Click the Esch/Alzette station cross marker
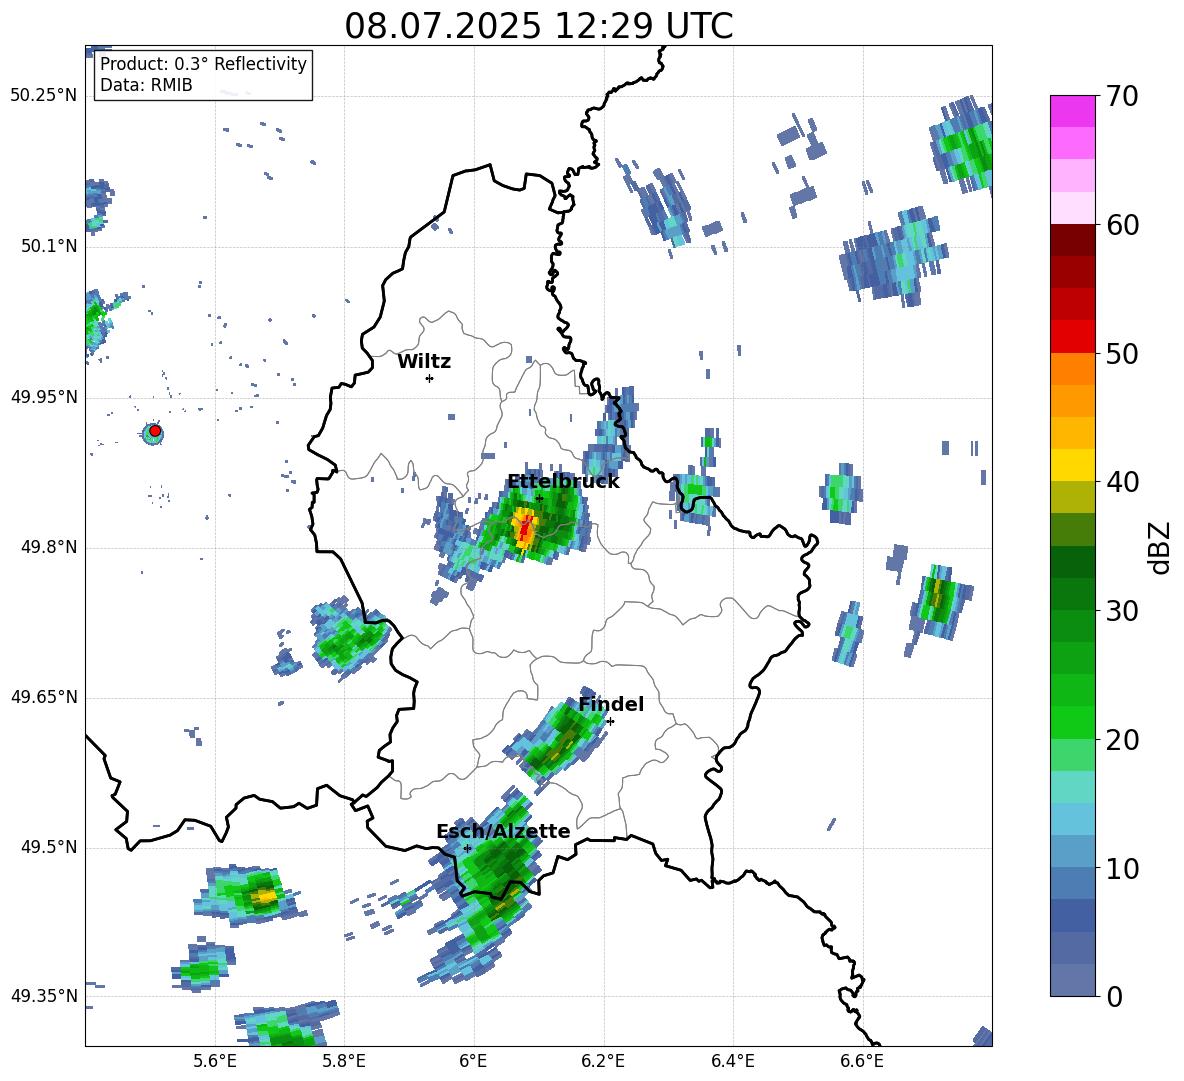Screen dimensions: 1184x1081 pos(467,848)
